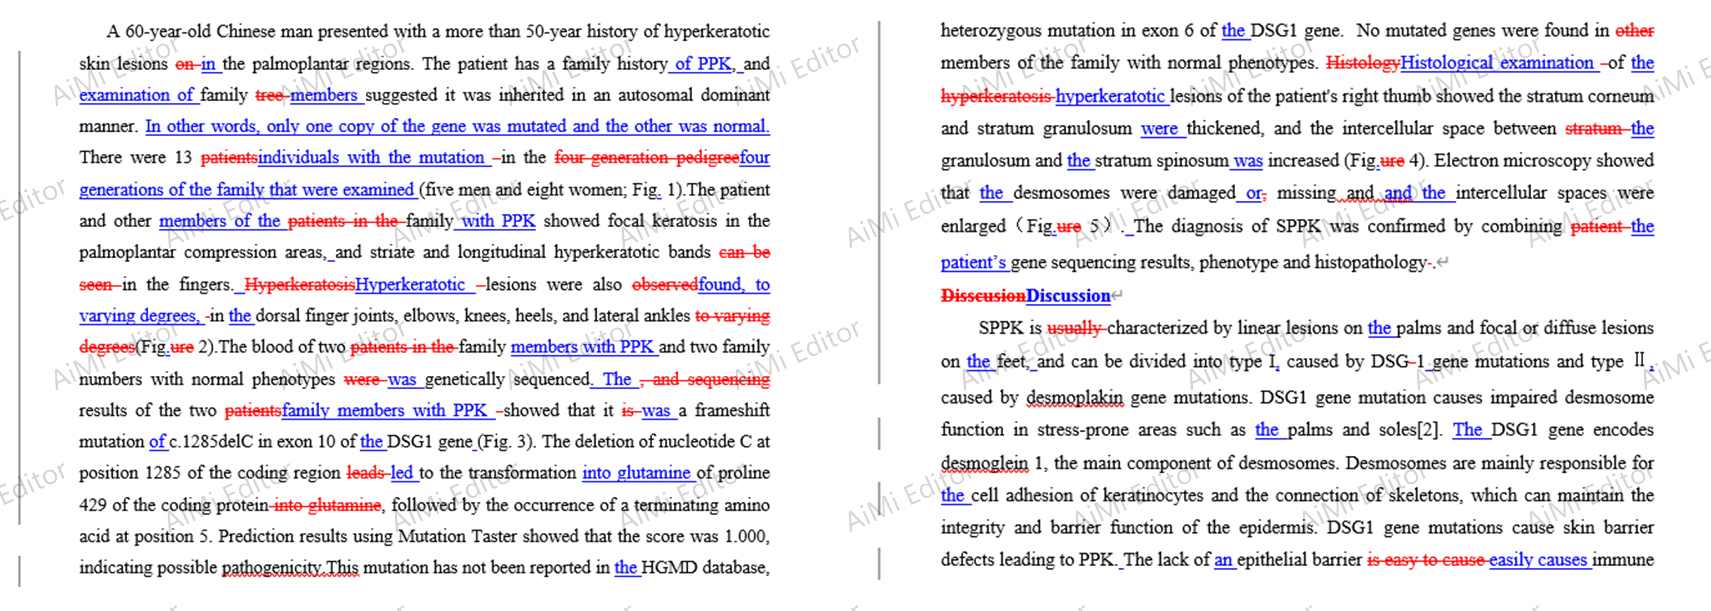The height and width of the screenshot is (611, 1711).
Task: Click the deleted word "Histology"
Action: 1363,62
